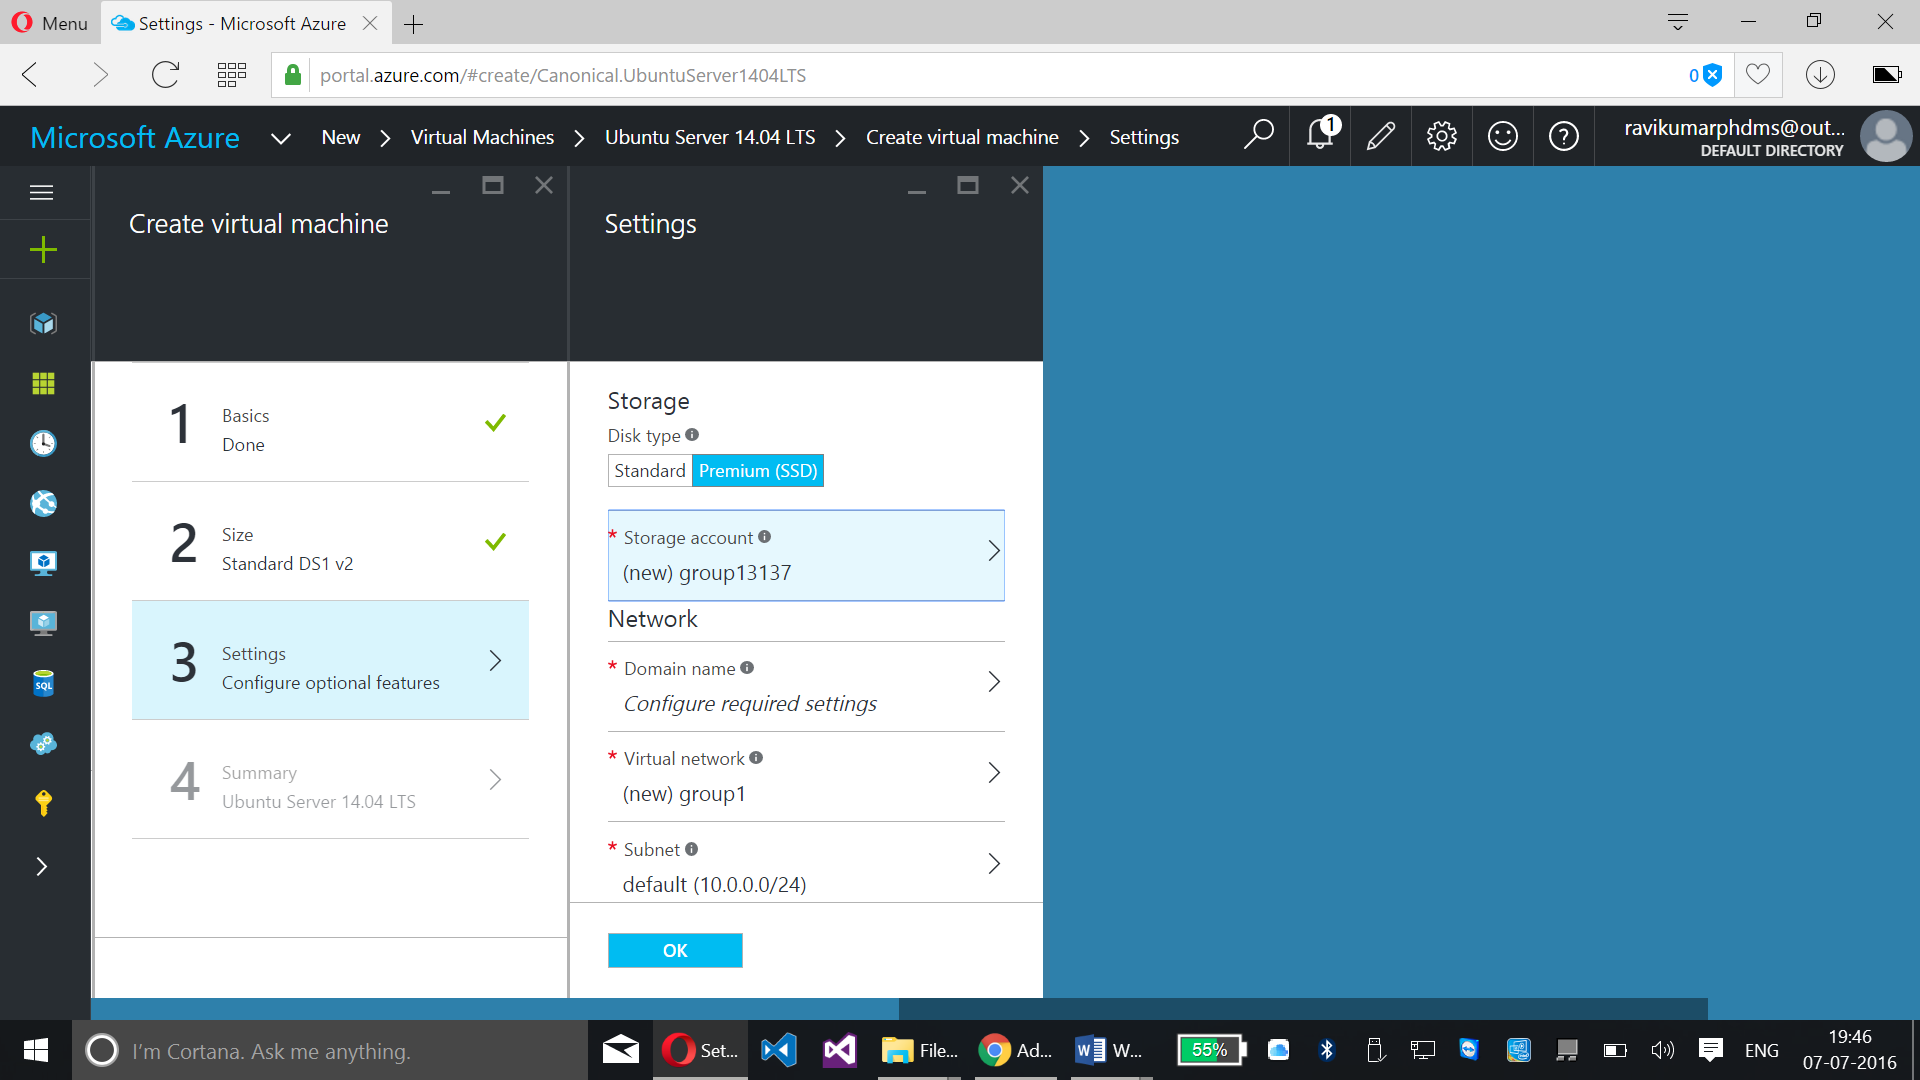Show Storage account info icon
This screenshot has width=1920, height=1080.
[x=765, y=537]
